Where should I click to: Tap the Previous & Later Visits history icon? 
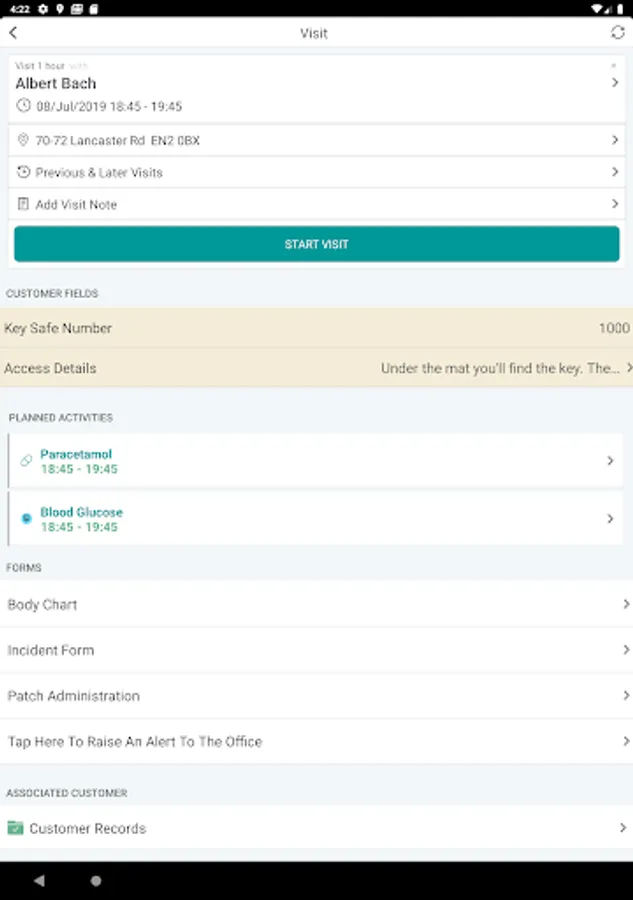[24, 173]
